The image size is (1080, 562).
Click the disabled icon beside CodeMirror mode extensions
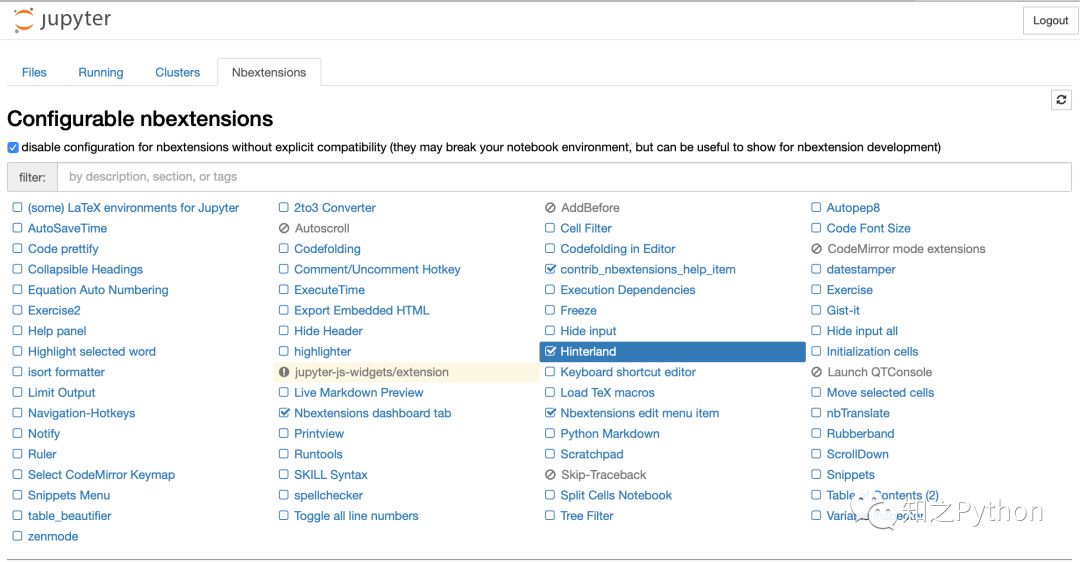click(817, 249)
